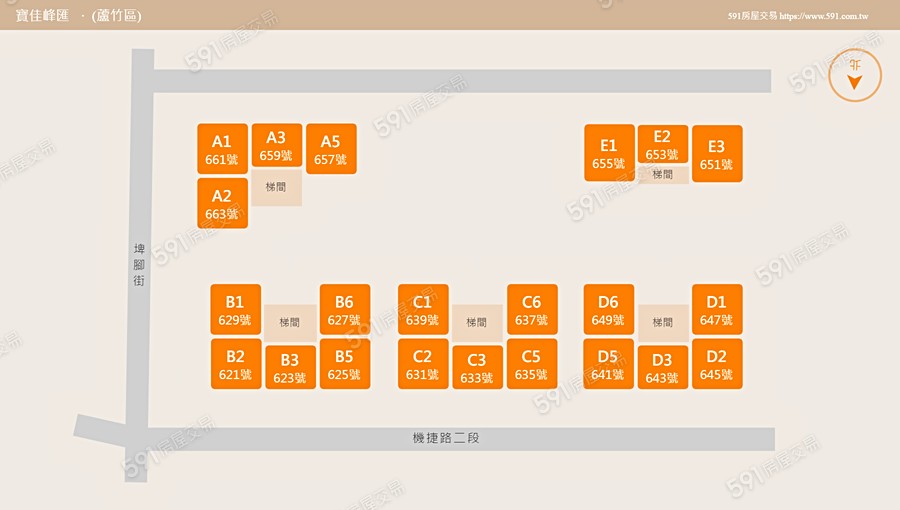Open unit C5 at 635號
The height and width of the screenshot is (510, 900).
(x=531, y=364)
